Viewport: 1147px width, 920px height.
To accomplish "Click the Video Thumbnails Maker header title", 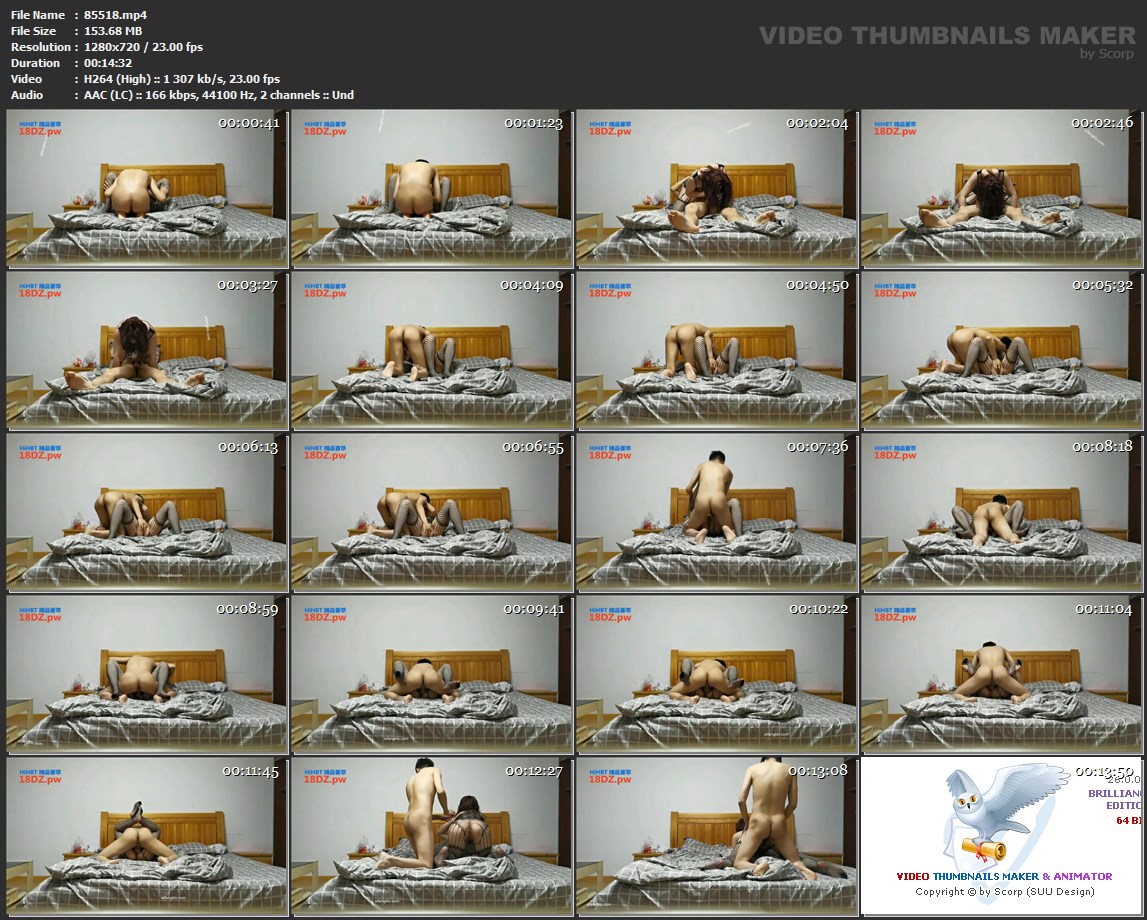I will pos(947,36).
